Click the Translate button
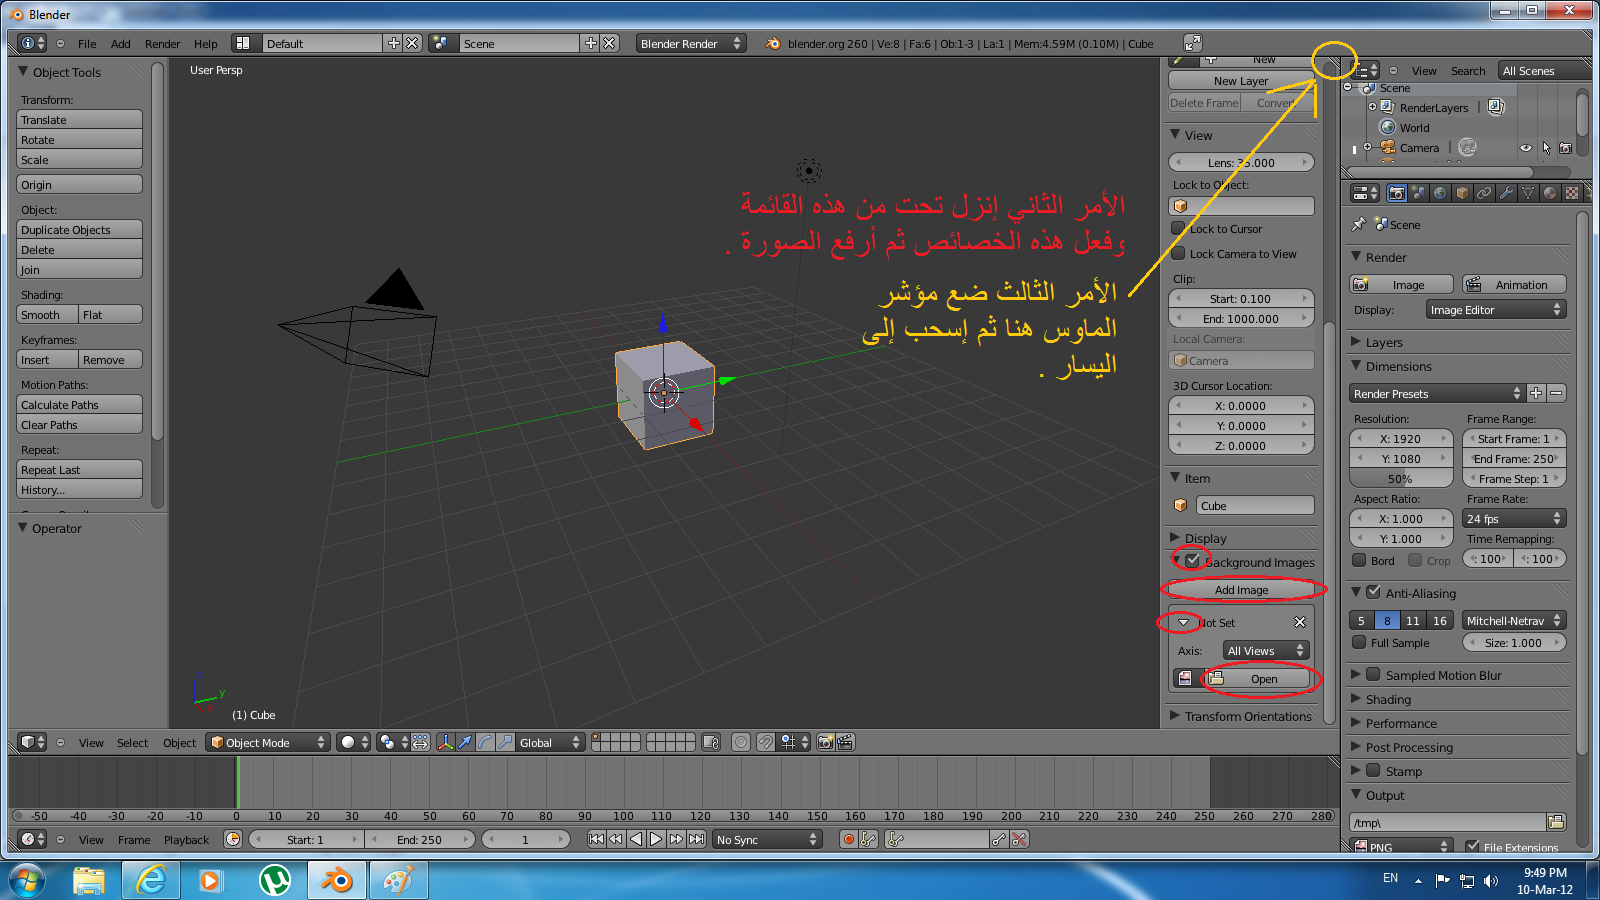The image size is (1600, 900). pos(80,120)
